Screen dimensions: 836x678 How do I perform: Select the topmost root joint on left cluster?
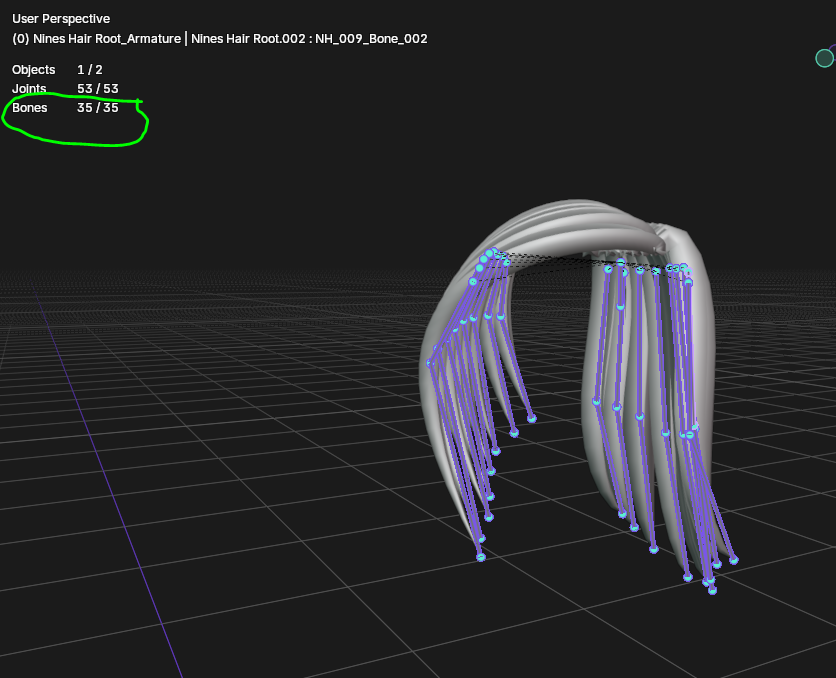coord(493,251)
